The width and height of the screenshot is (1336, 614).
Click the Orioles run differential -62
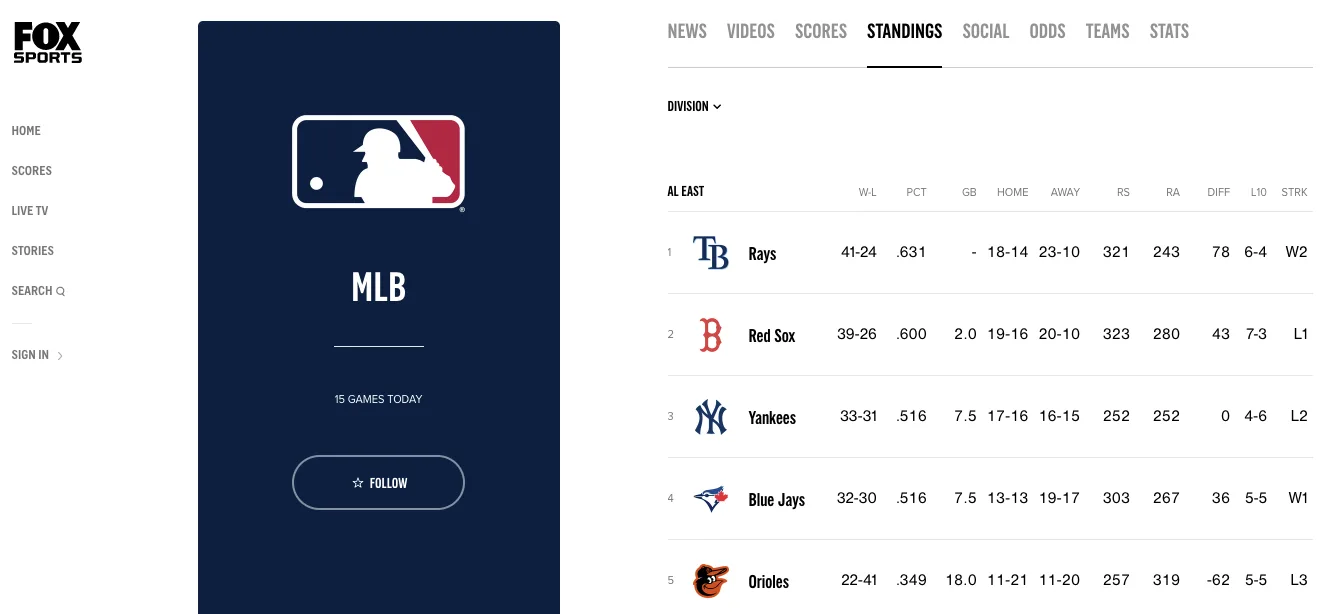pos(1217,580)
